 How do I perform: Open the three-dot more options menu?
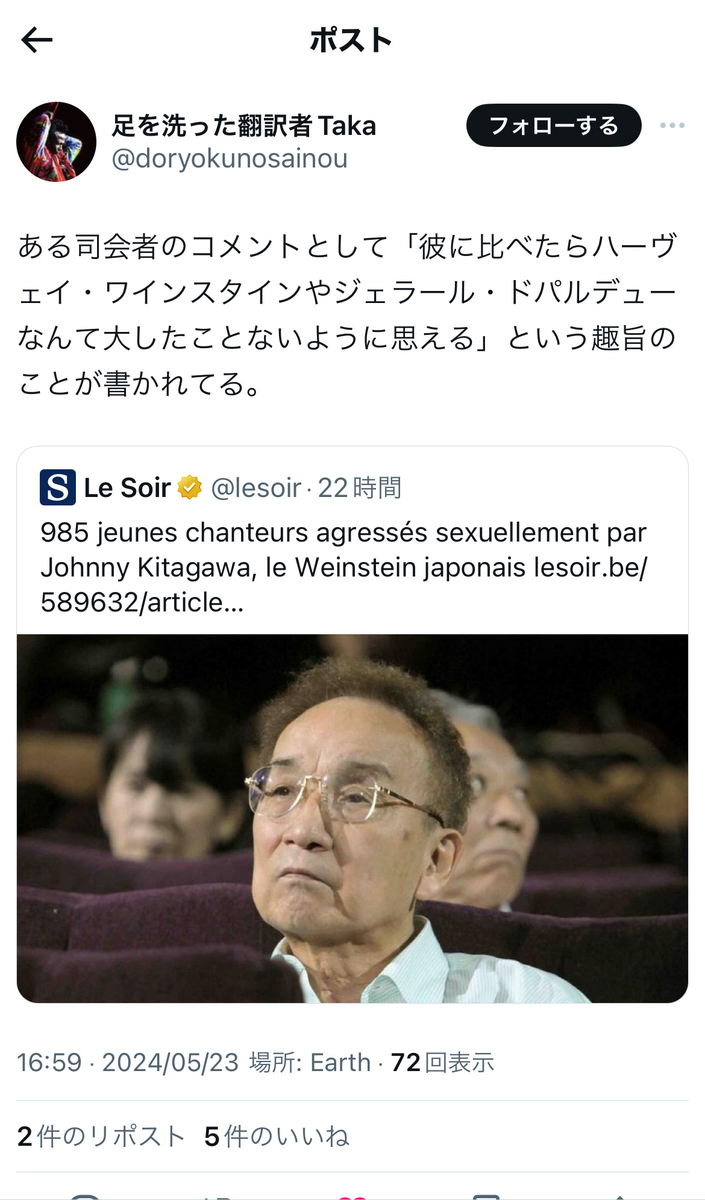672,125
